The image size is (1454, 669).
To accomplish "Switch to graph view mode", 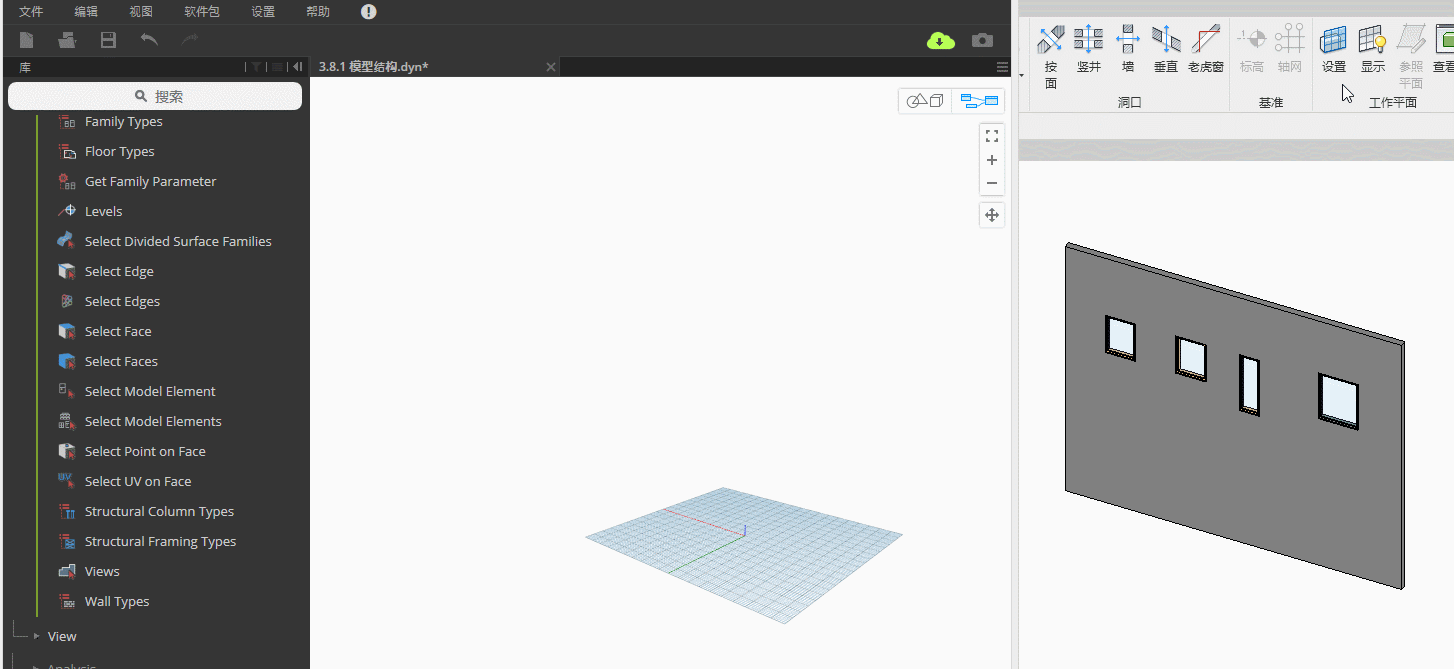I will pos(979,101).
